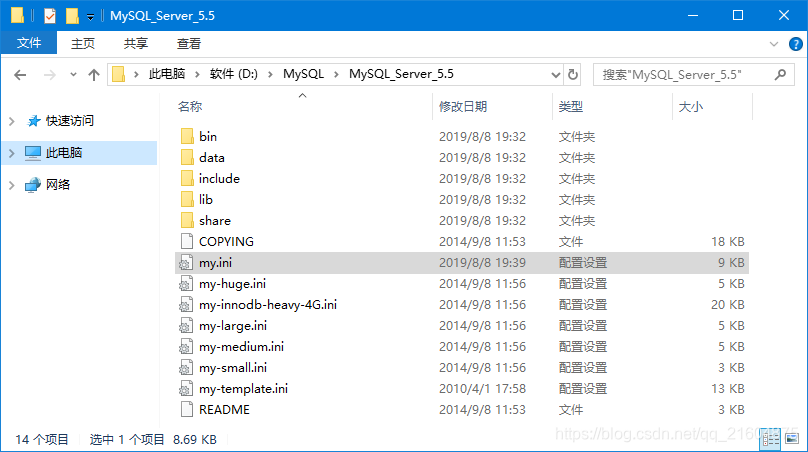Navigate to 此电脑 breadcrumb
The width and height of the screenshot is (808, 452).
click(x=167, y=74)
